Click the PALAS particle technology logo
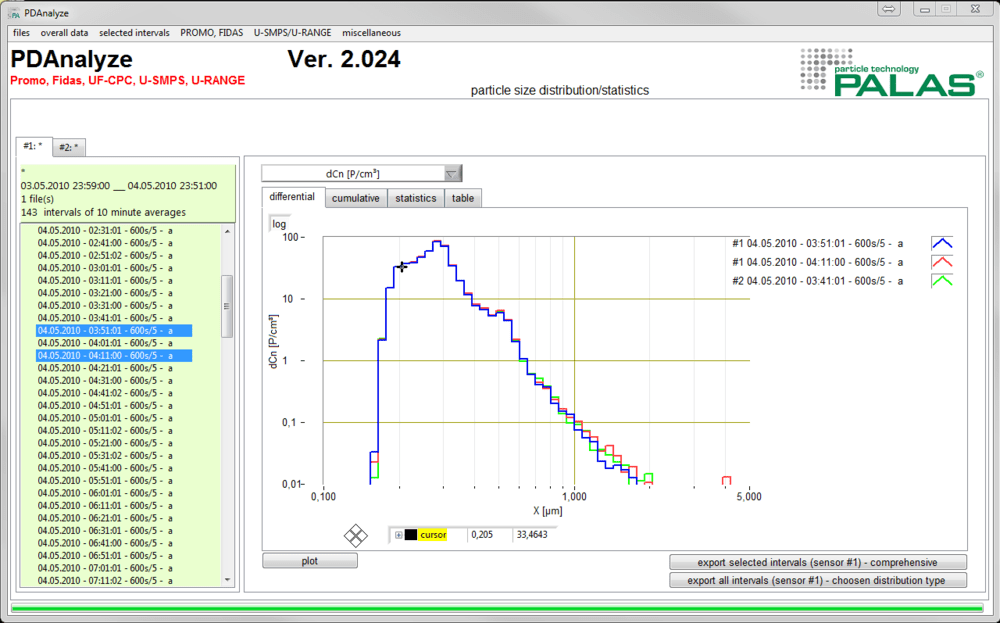Image resolution: width=1000 pixels, height=623 pixels. (x=892, y=72)
